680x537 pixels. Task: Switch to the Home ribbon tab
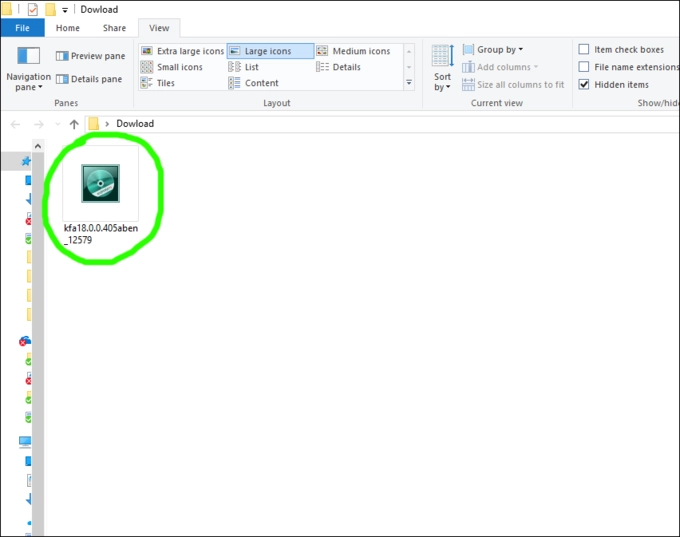point(68,28)
